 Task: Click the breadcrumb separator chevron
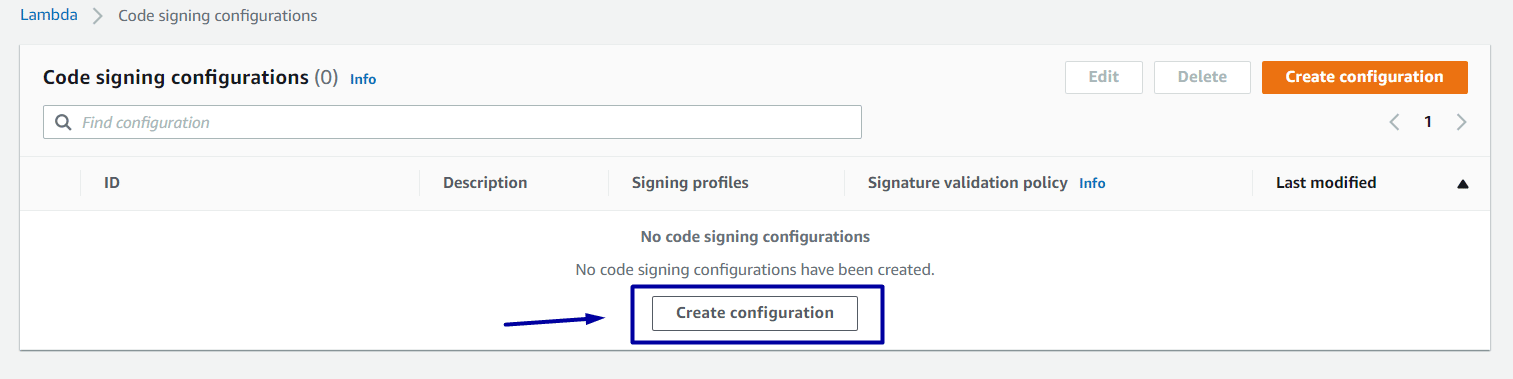click(x=98, y=16)
